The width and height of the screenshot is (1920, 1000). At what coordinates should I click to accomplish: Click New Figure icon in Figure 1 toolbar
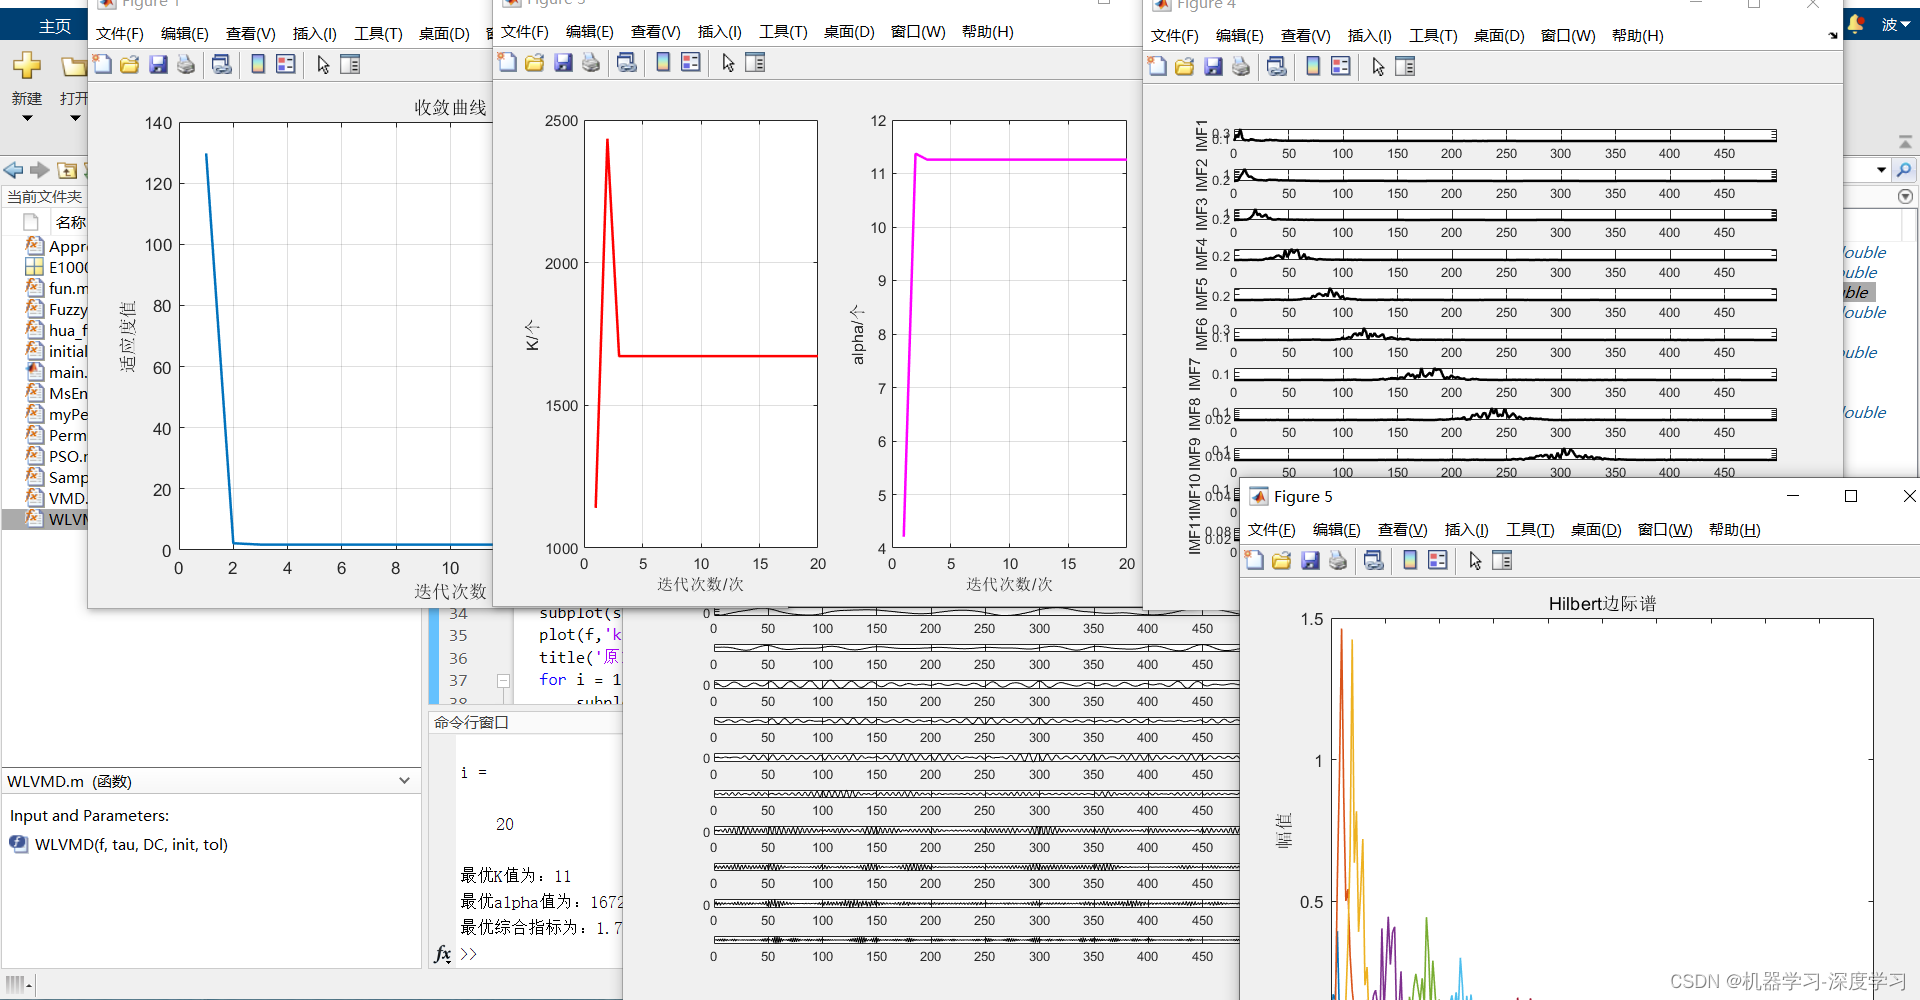point(102,64)
